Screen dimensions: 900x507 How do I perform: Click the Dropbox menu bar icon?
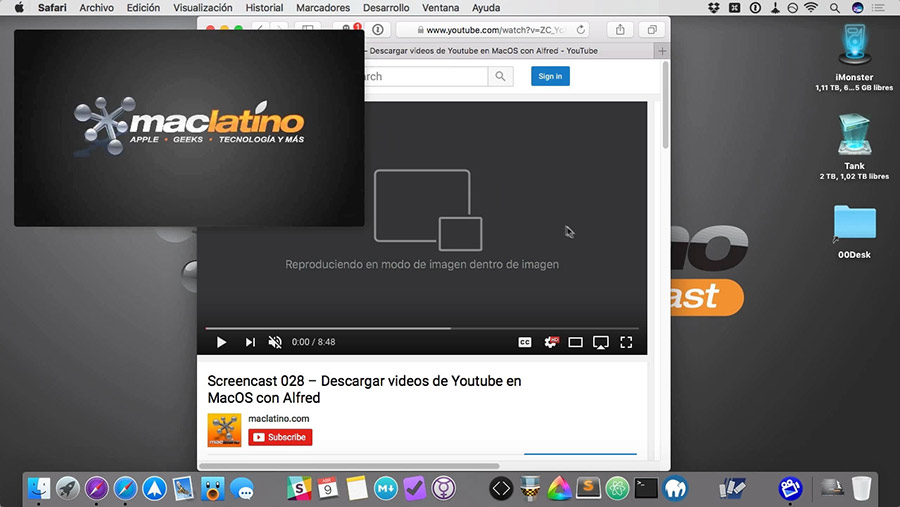tap(713, 7)
